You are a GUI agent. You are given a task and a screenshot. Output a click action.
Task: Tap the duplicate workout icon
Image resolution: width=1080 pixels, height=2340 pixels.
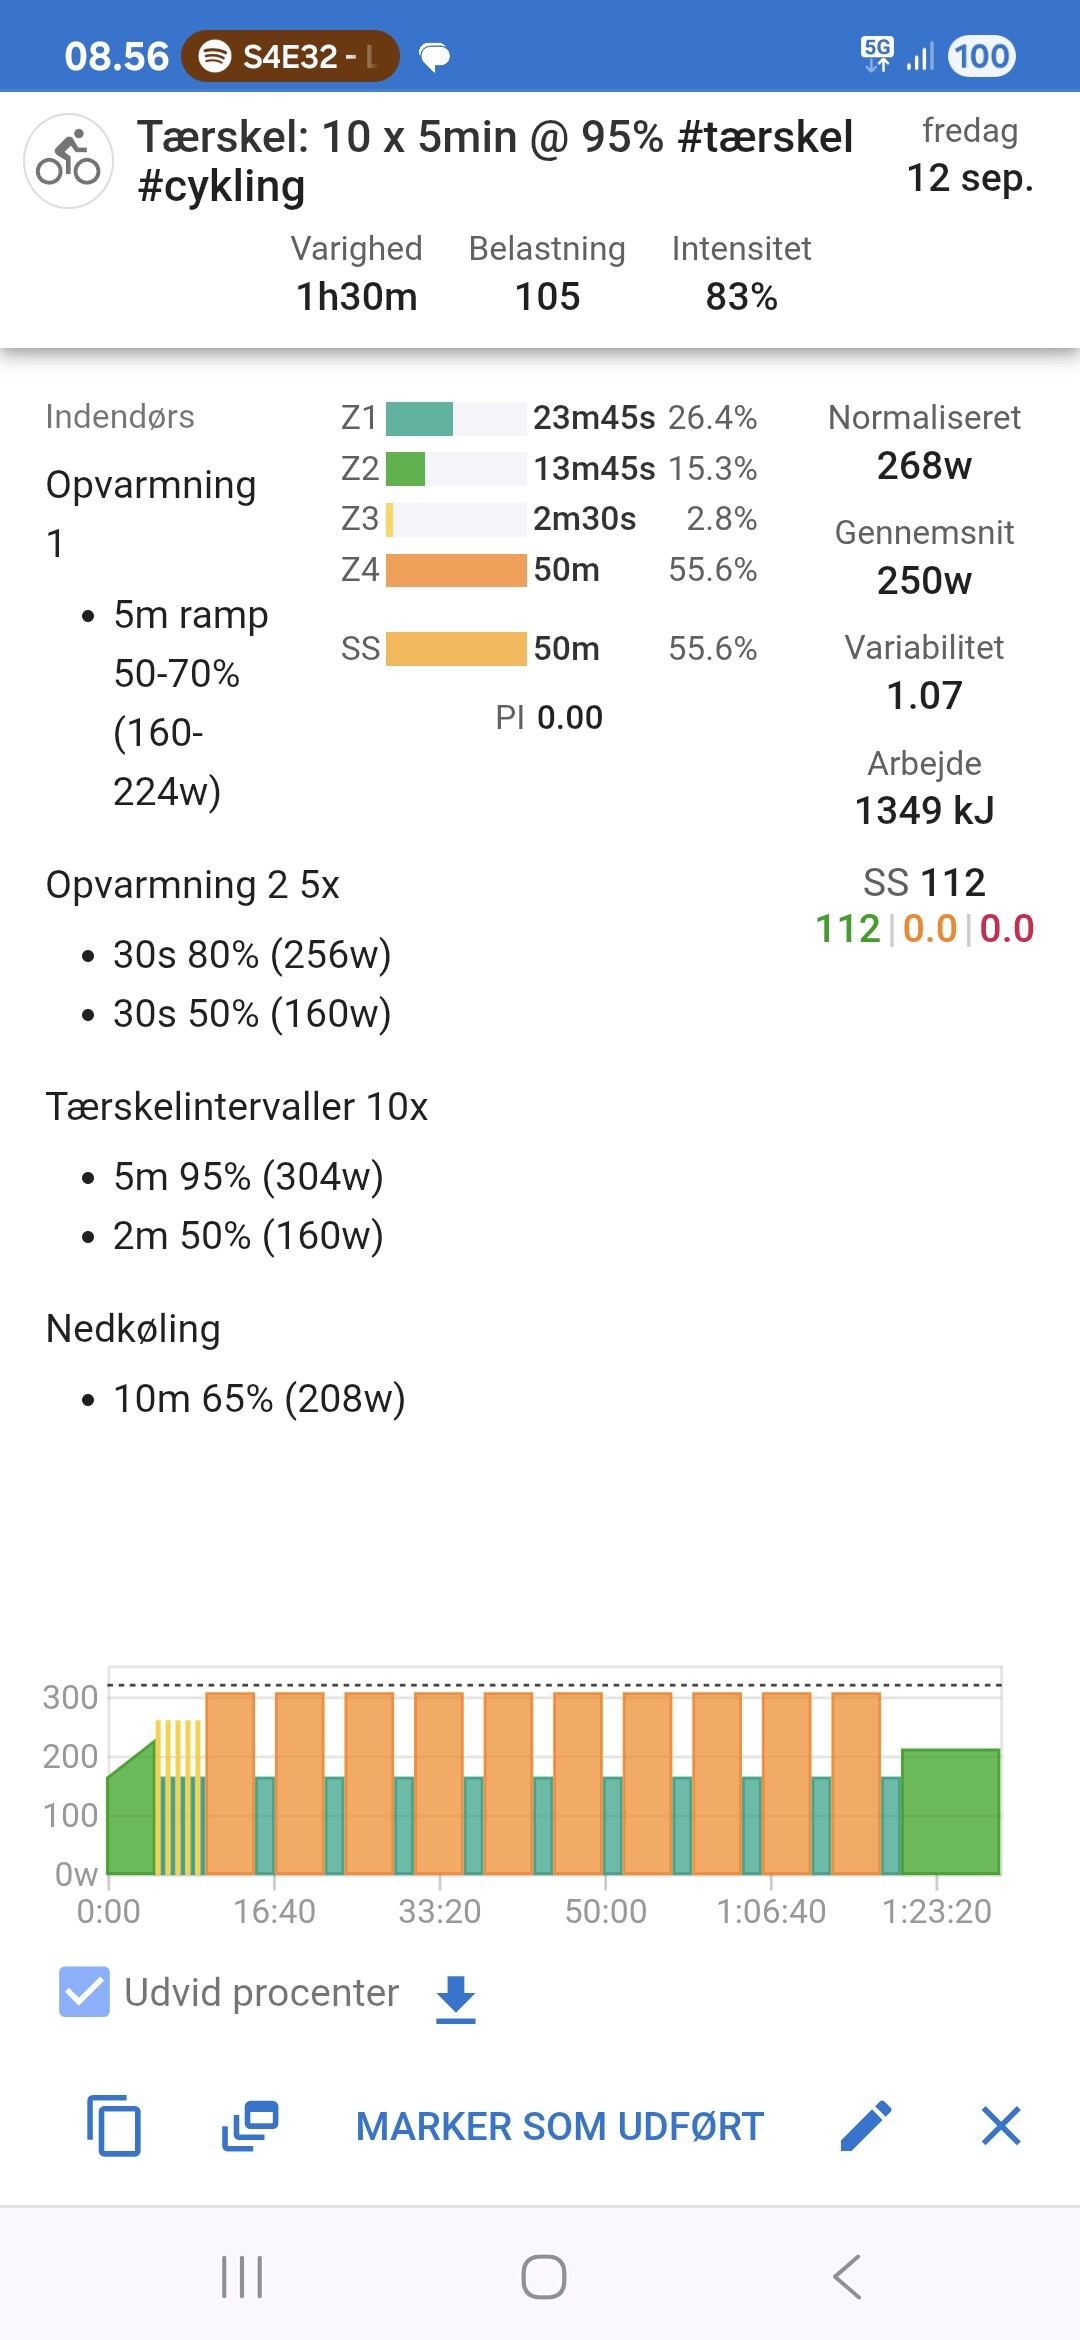pyautogui.click(x=250, y=2125)
